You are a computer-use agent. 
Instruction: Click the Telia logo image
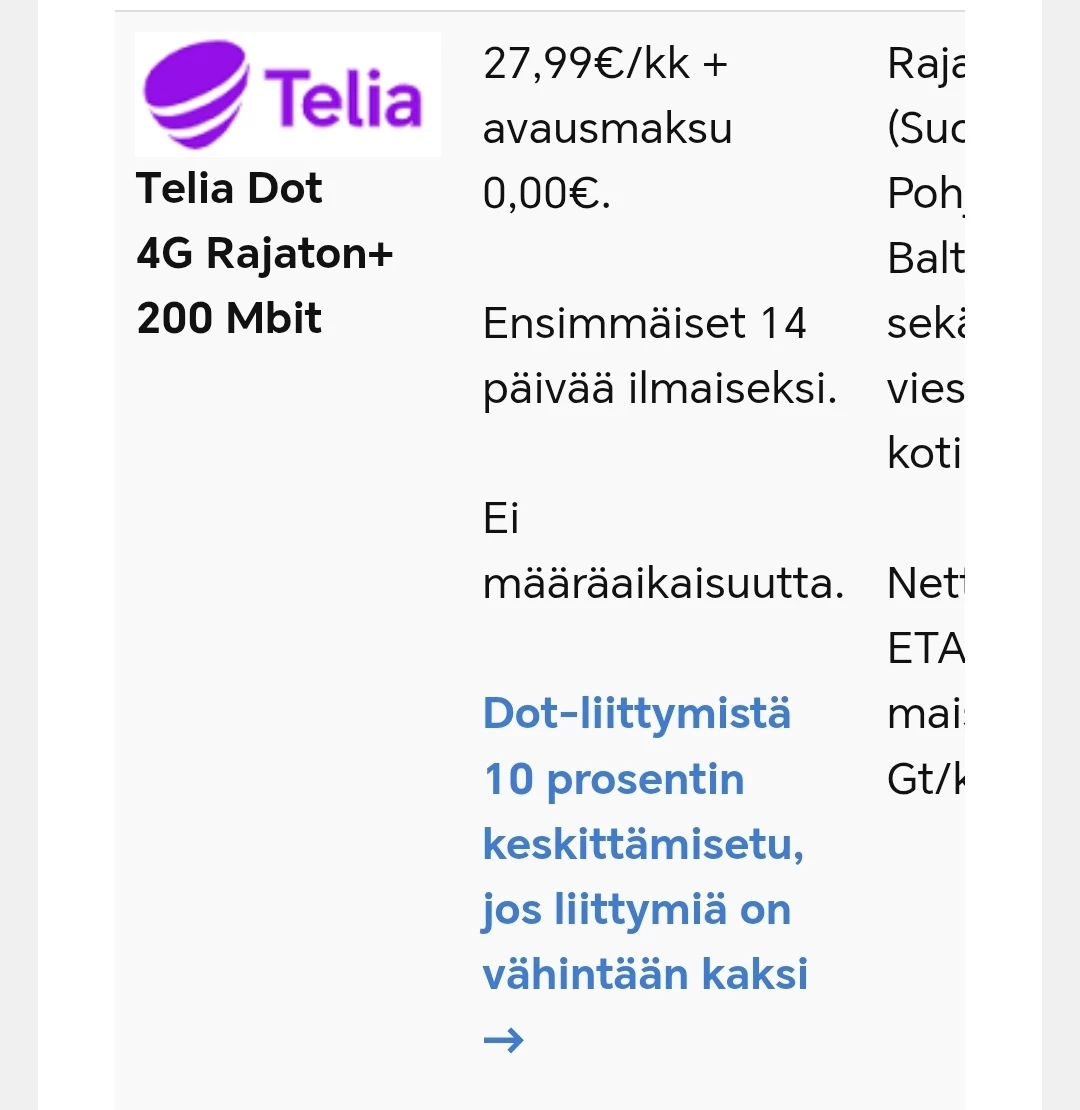287,95
